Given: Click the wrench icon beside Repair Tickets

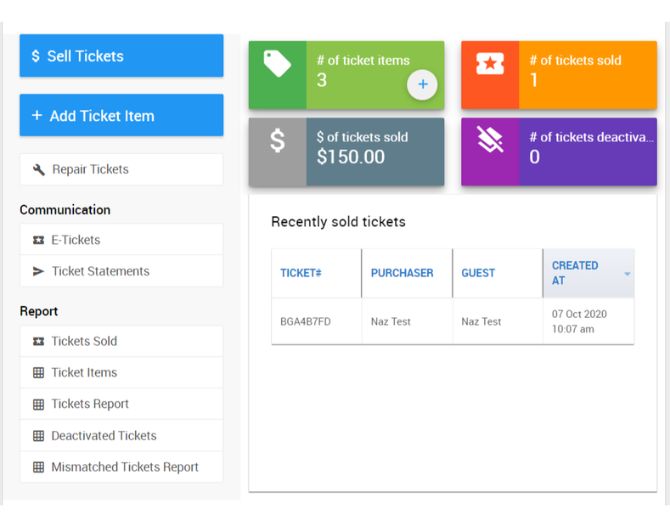Looking at the screenshot, I should [39, 170].
